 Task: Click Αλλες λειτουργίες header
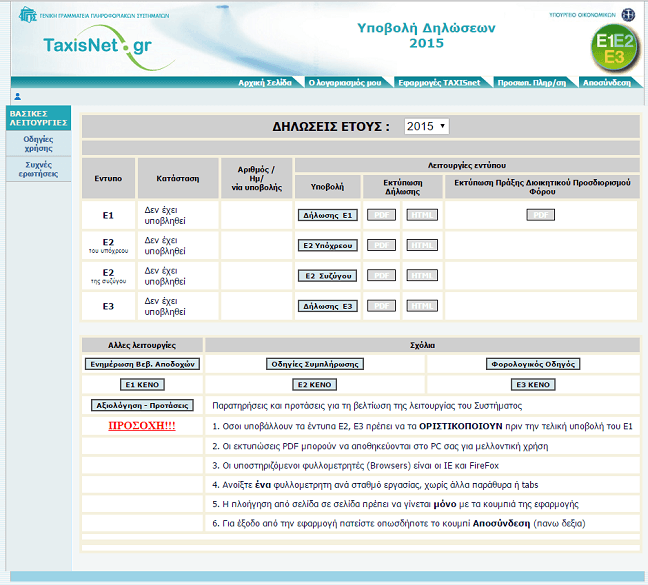(x=142, y=345)
